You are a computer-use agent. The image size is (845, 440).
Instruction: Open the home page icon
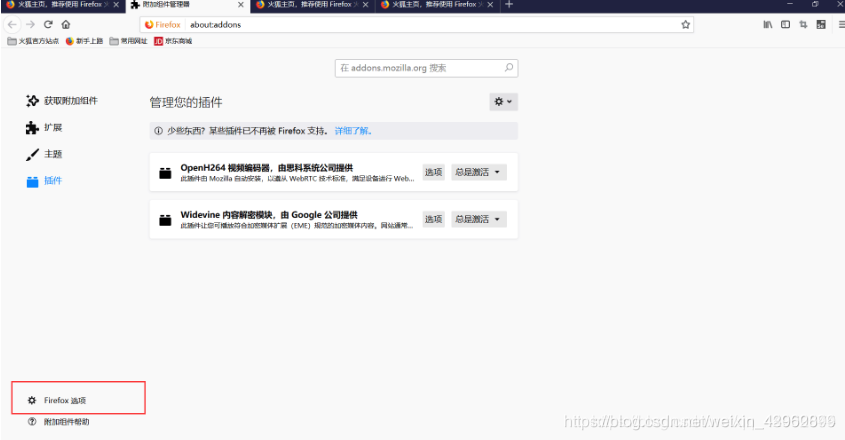[x=66, y=24]
